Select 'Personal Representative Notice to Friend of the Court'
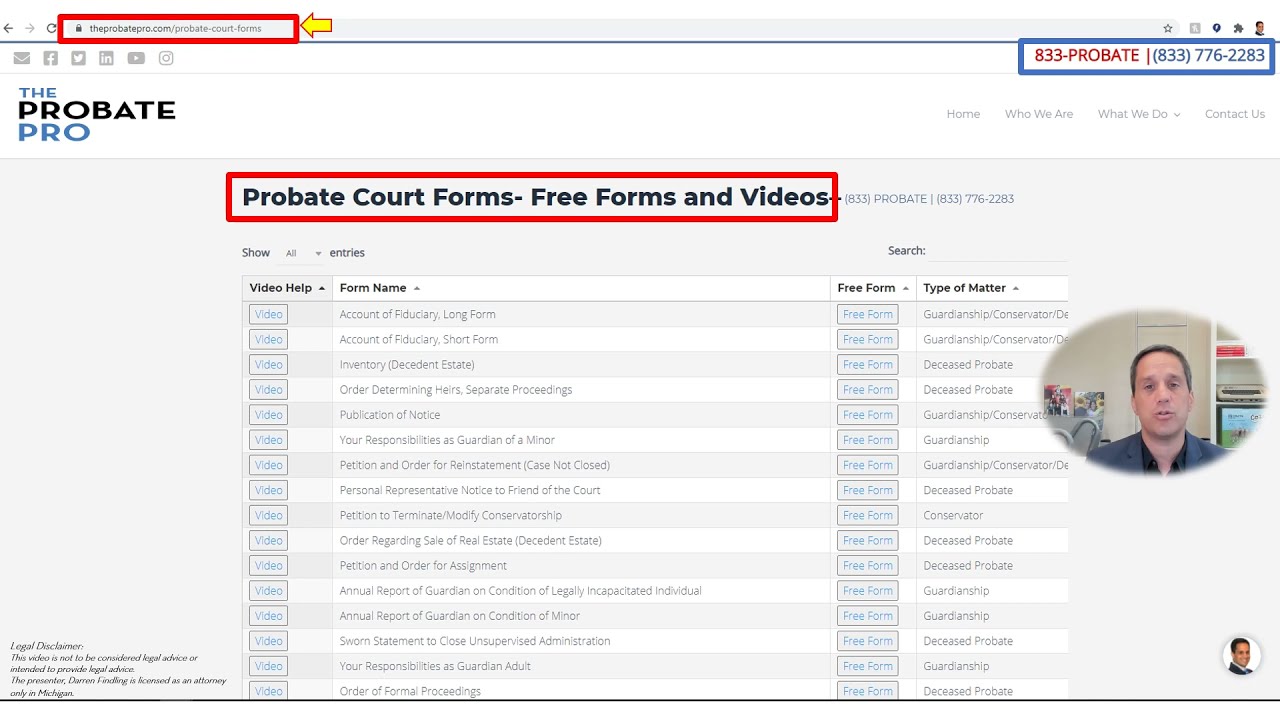Screen dimensions: 1280x720 coord(470,490)
